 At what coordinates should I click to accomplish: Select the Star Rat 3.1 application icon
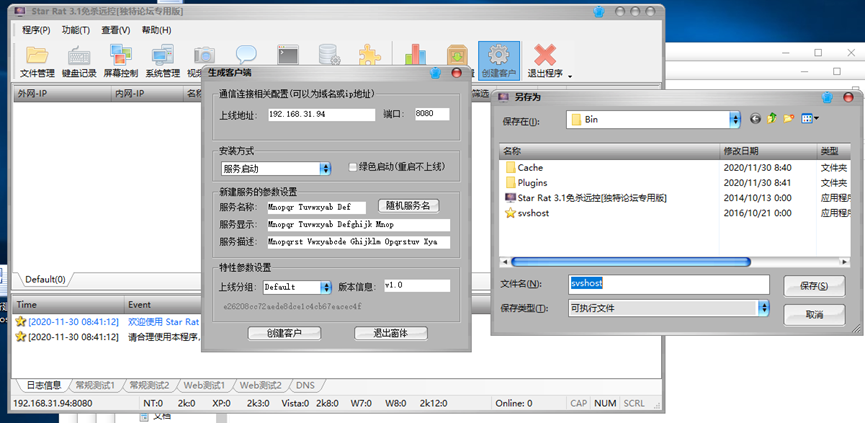pos(510,197)
